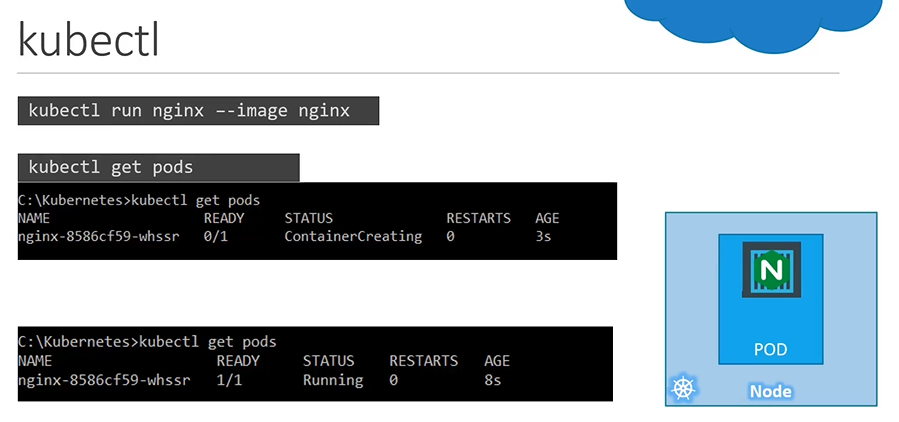Click the Kubernetes wheel icon on the node

[683, 388]
